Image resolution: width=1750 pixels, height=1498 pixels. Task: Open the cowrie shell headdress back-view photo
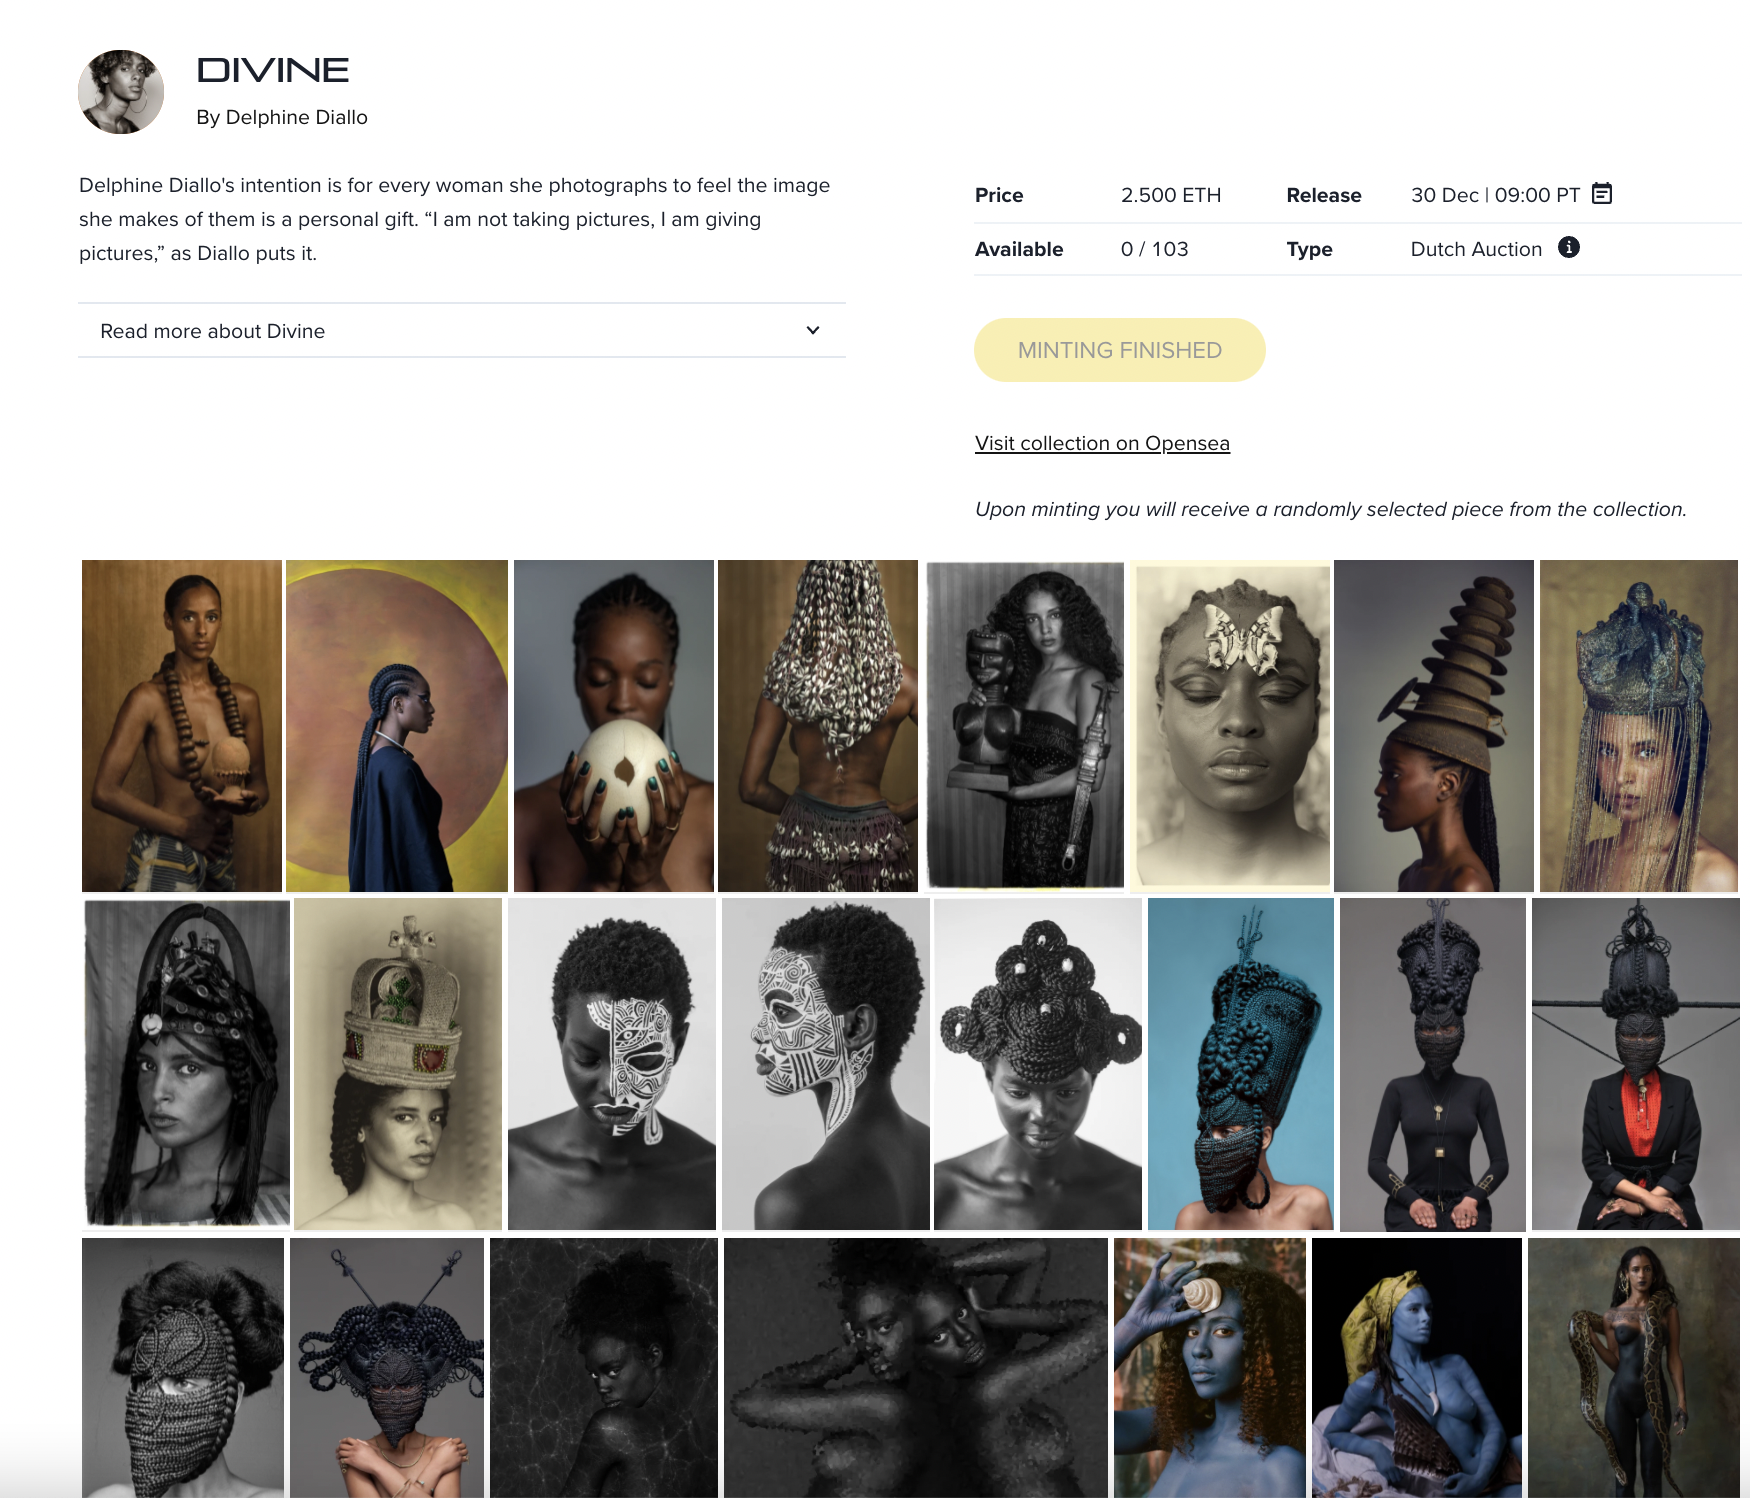click(818, 726)
